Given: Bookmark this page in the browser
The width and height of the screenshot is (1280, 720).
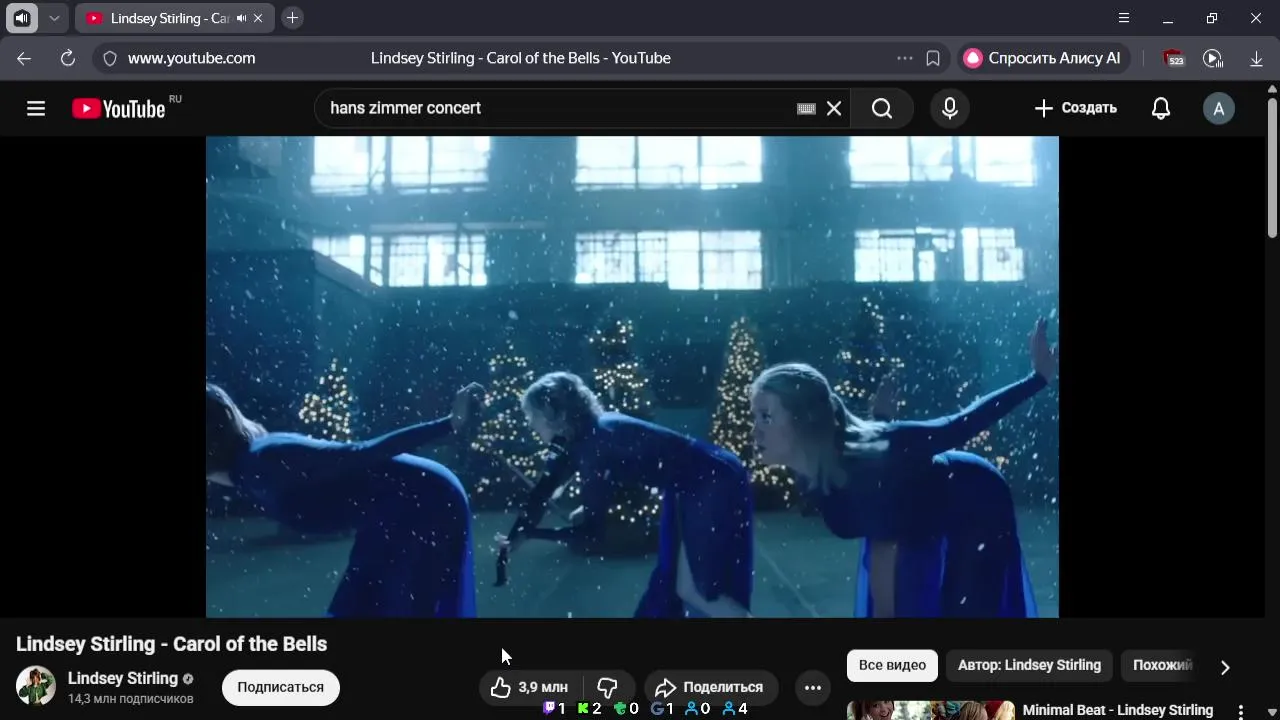Looking at the screenshot, I should tap(933, 58).
